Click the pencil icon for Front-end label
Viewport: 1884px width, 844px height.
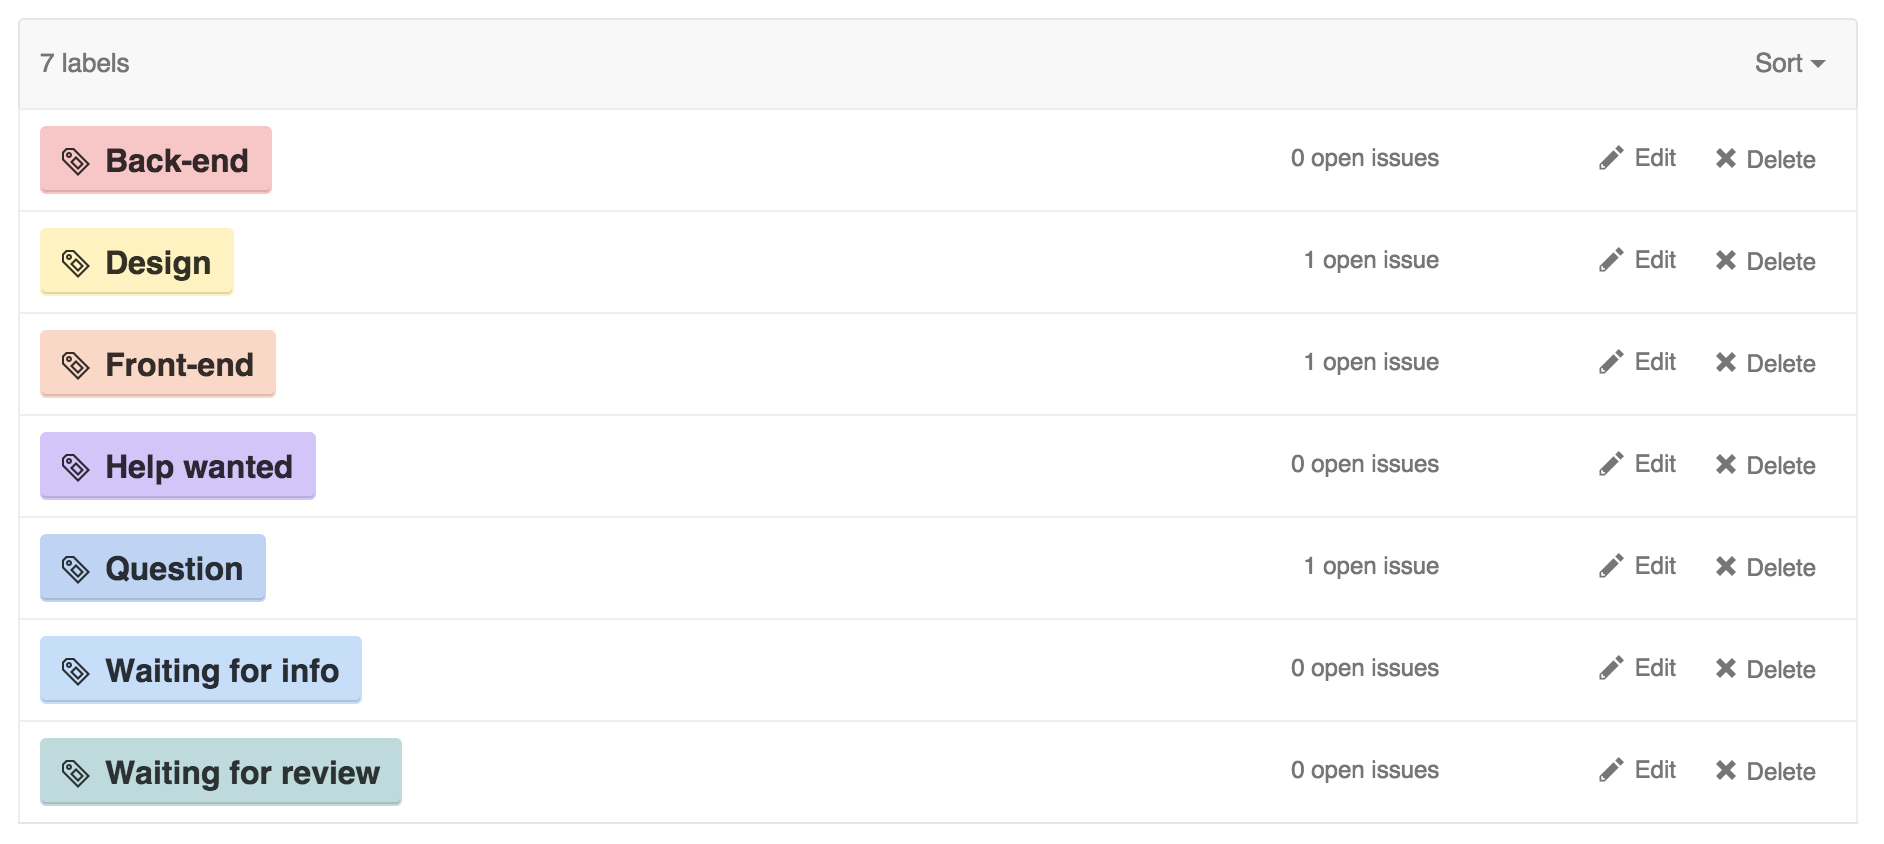pos(1610,363)
